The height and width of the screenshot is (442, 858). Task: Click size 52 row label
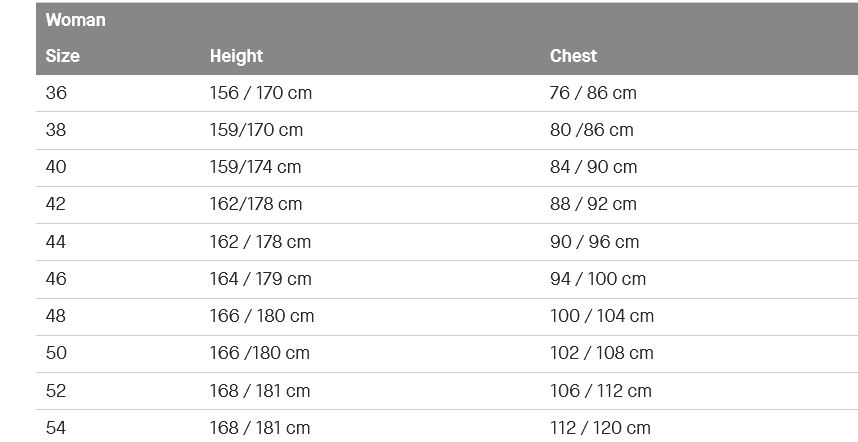tap(56, 391)
